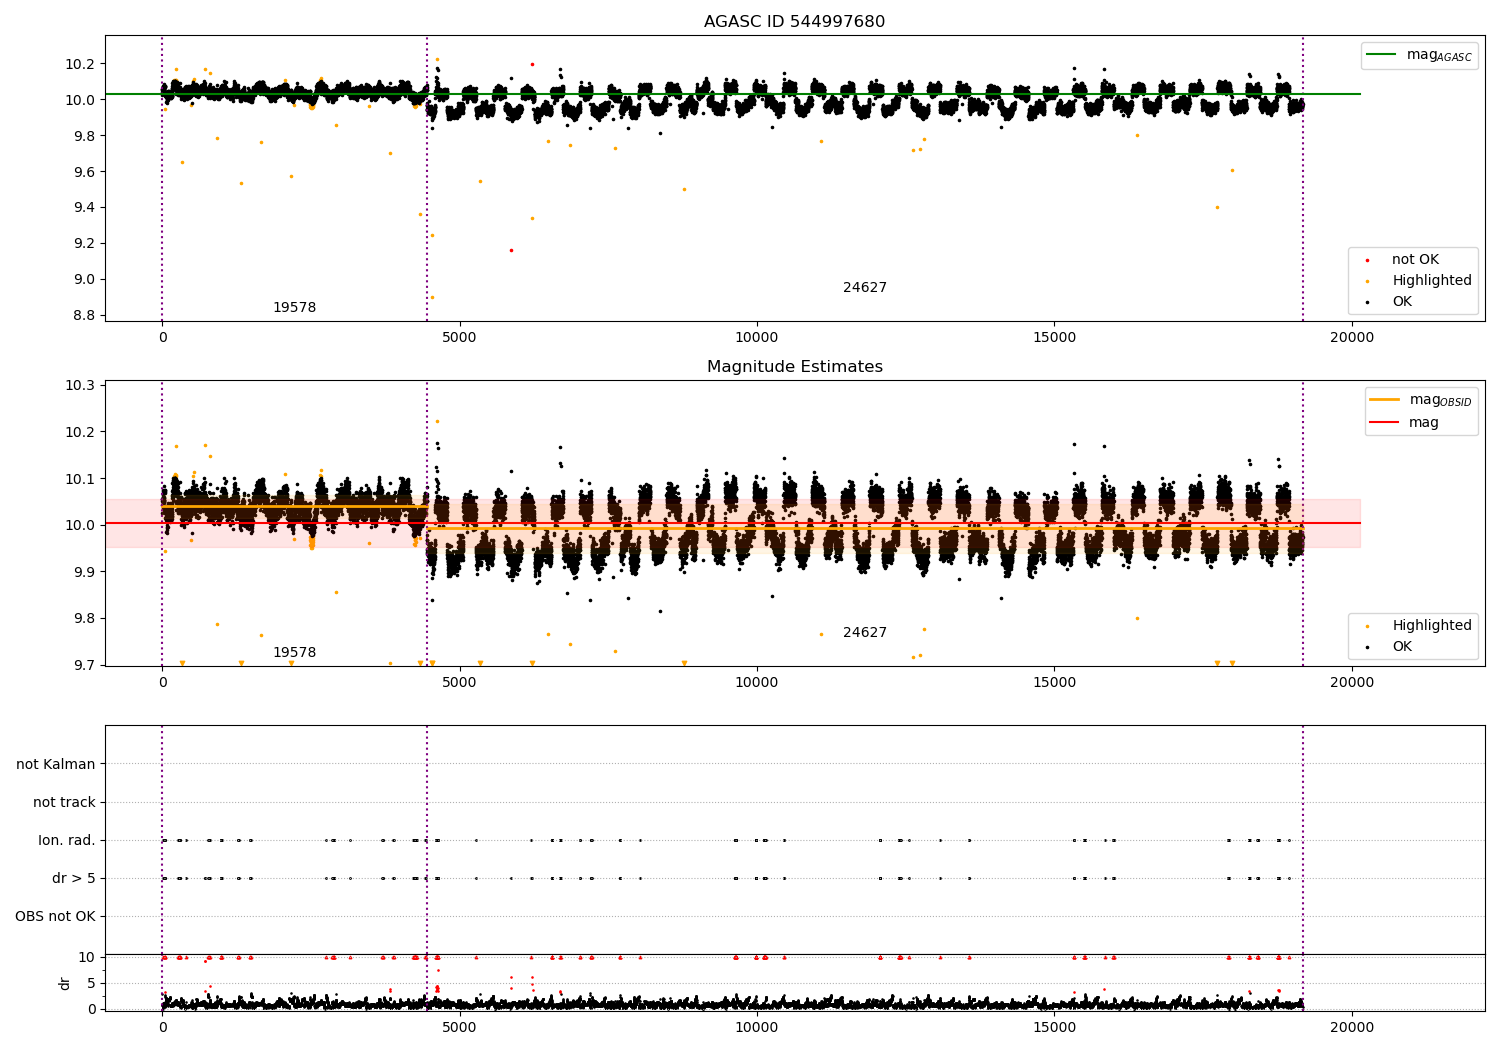This screenshot has height=1050, width=1500.
Task: Click the red 'mag' legend entry
Action: [x=1424, y=423]
